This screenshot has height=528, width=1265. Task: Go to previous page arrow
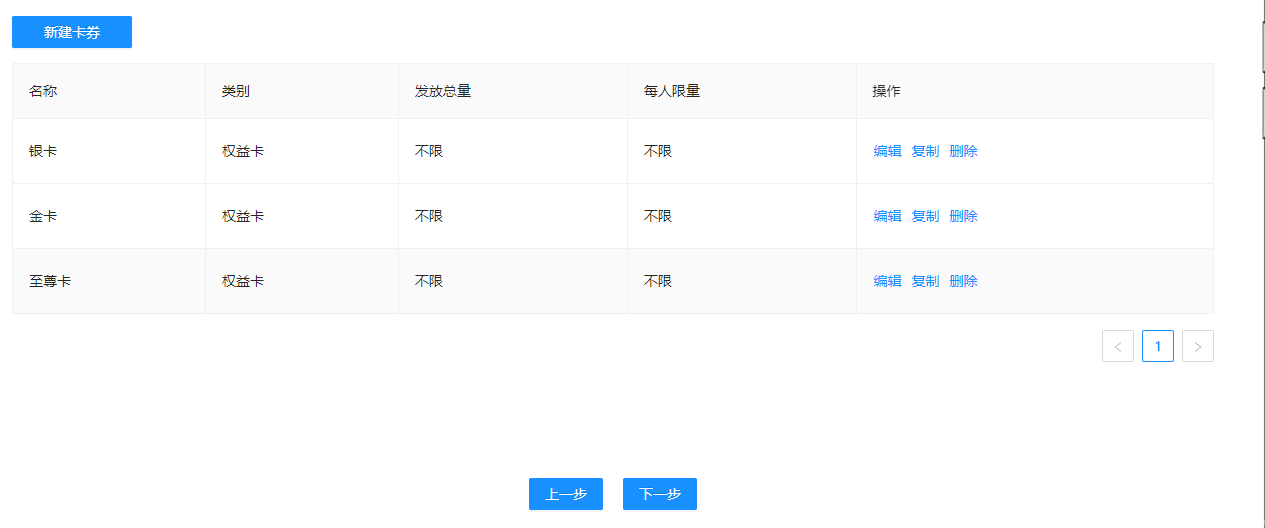click(x=1117, y=346)
